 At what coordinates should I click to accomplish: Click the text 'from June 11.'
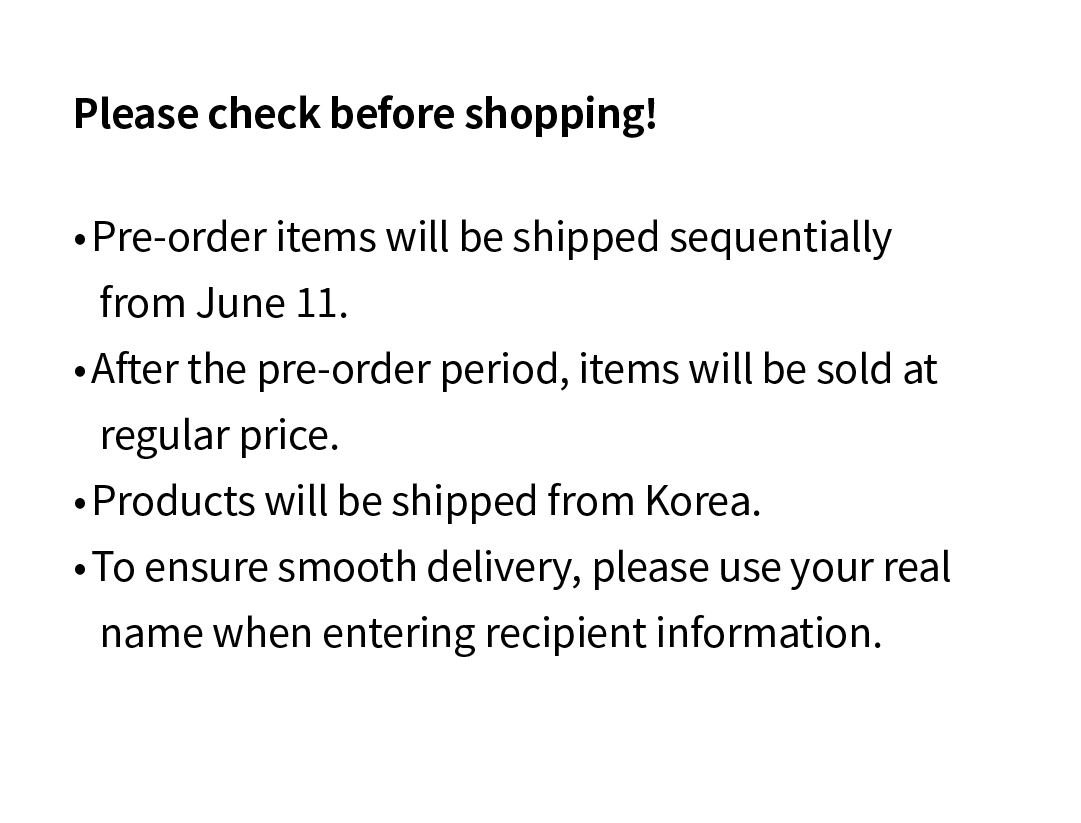pyautogui.click(x=224, y=303)
